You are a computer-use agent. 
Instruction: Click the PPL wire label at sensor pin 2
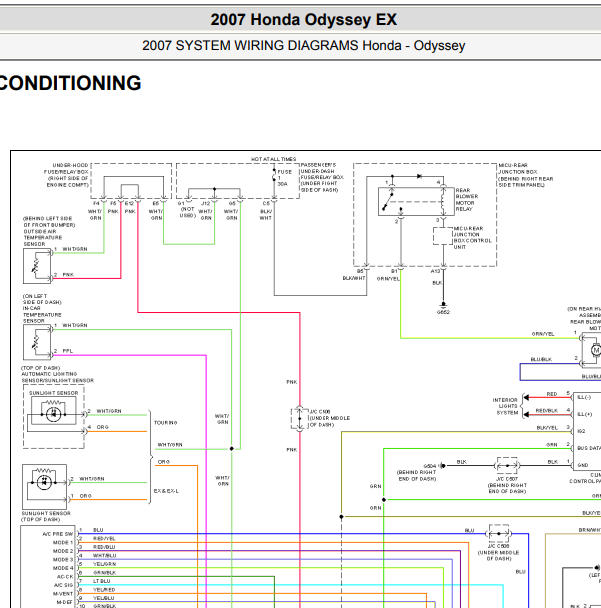(x=67, y=351)
